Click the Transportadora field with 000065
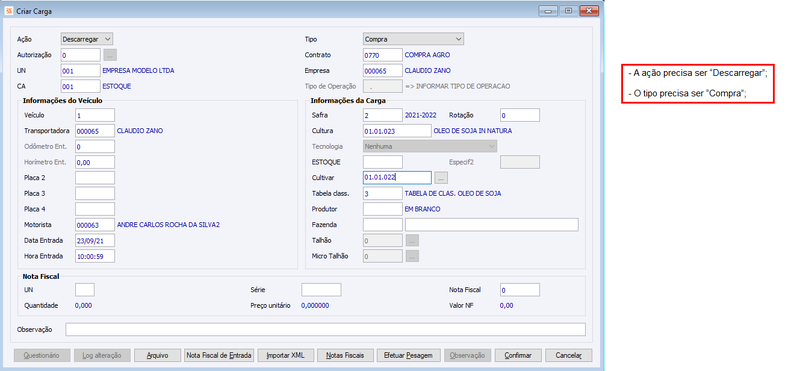The height and width of the screenshot is (371, 800). [95, 131]
